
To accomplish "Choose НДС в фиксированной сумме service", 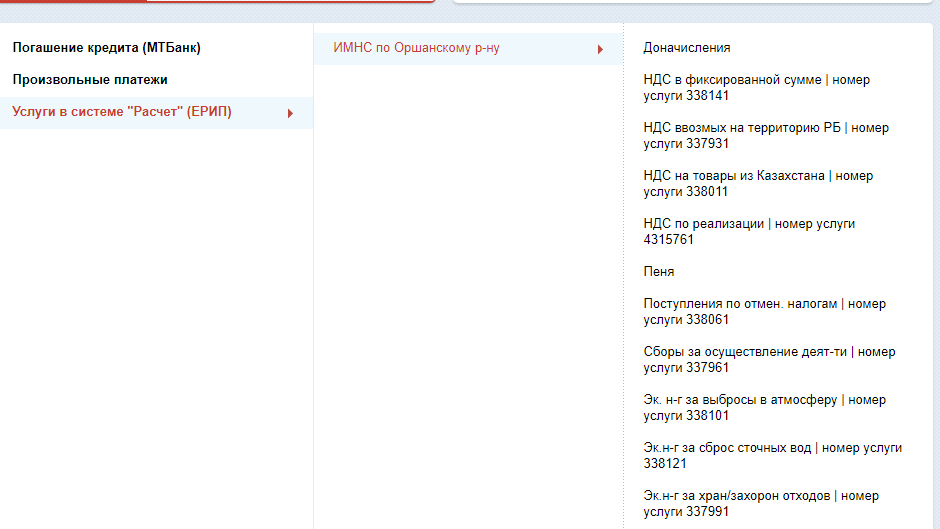I will [756, 88].
